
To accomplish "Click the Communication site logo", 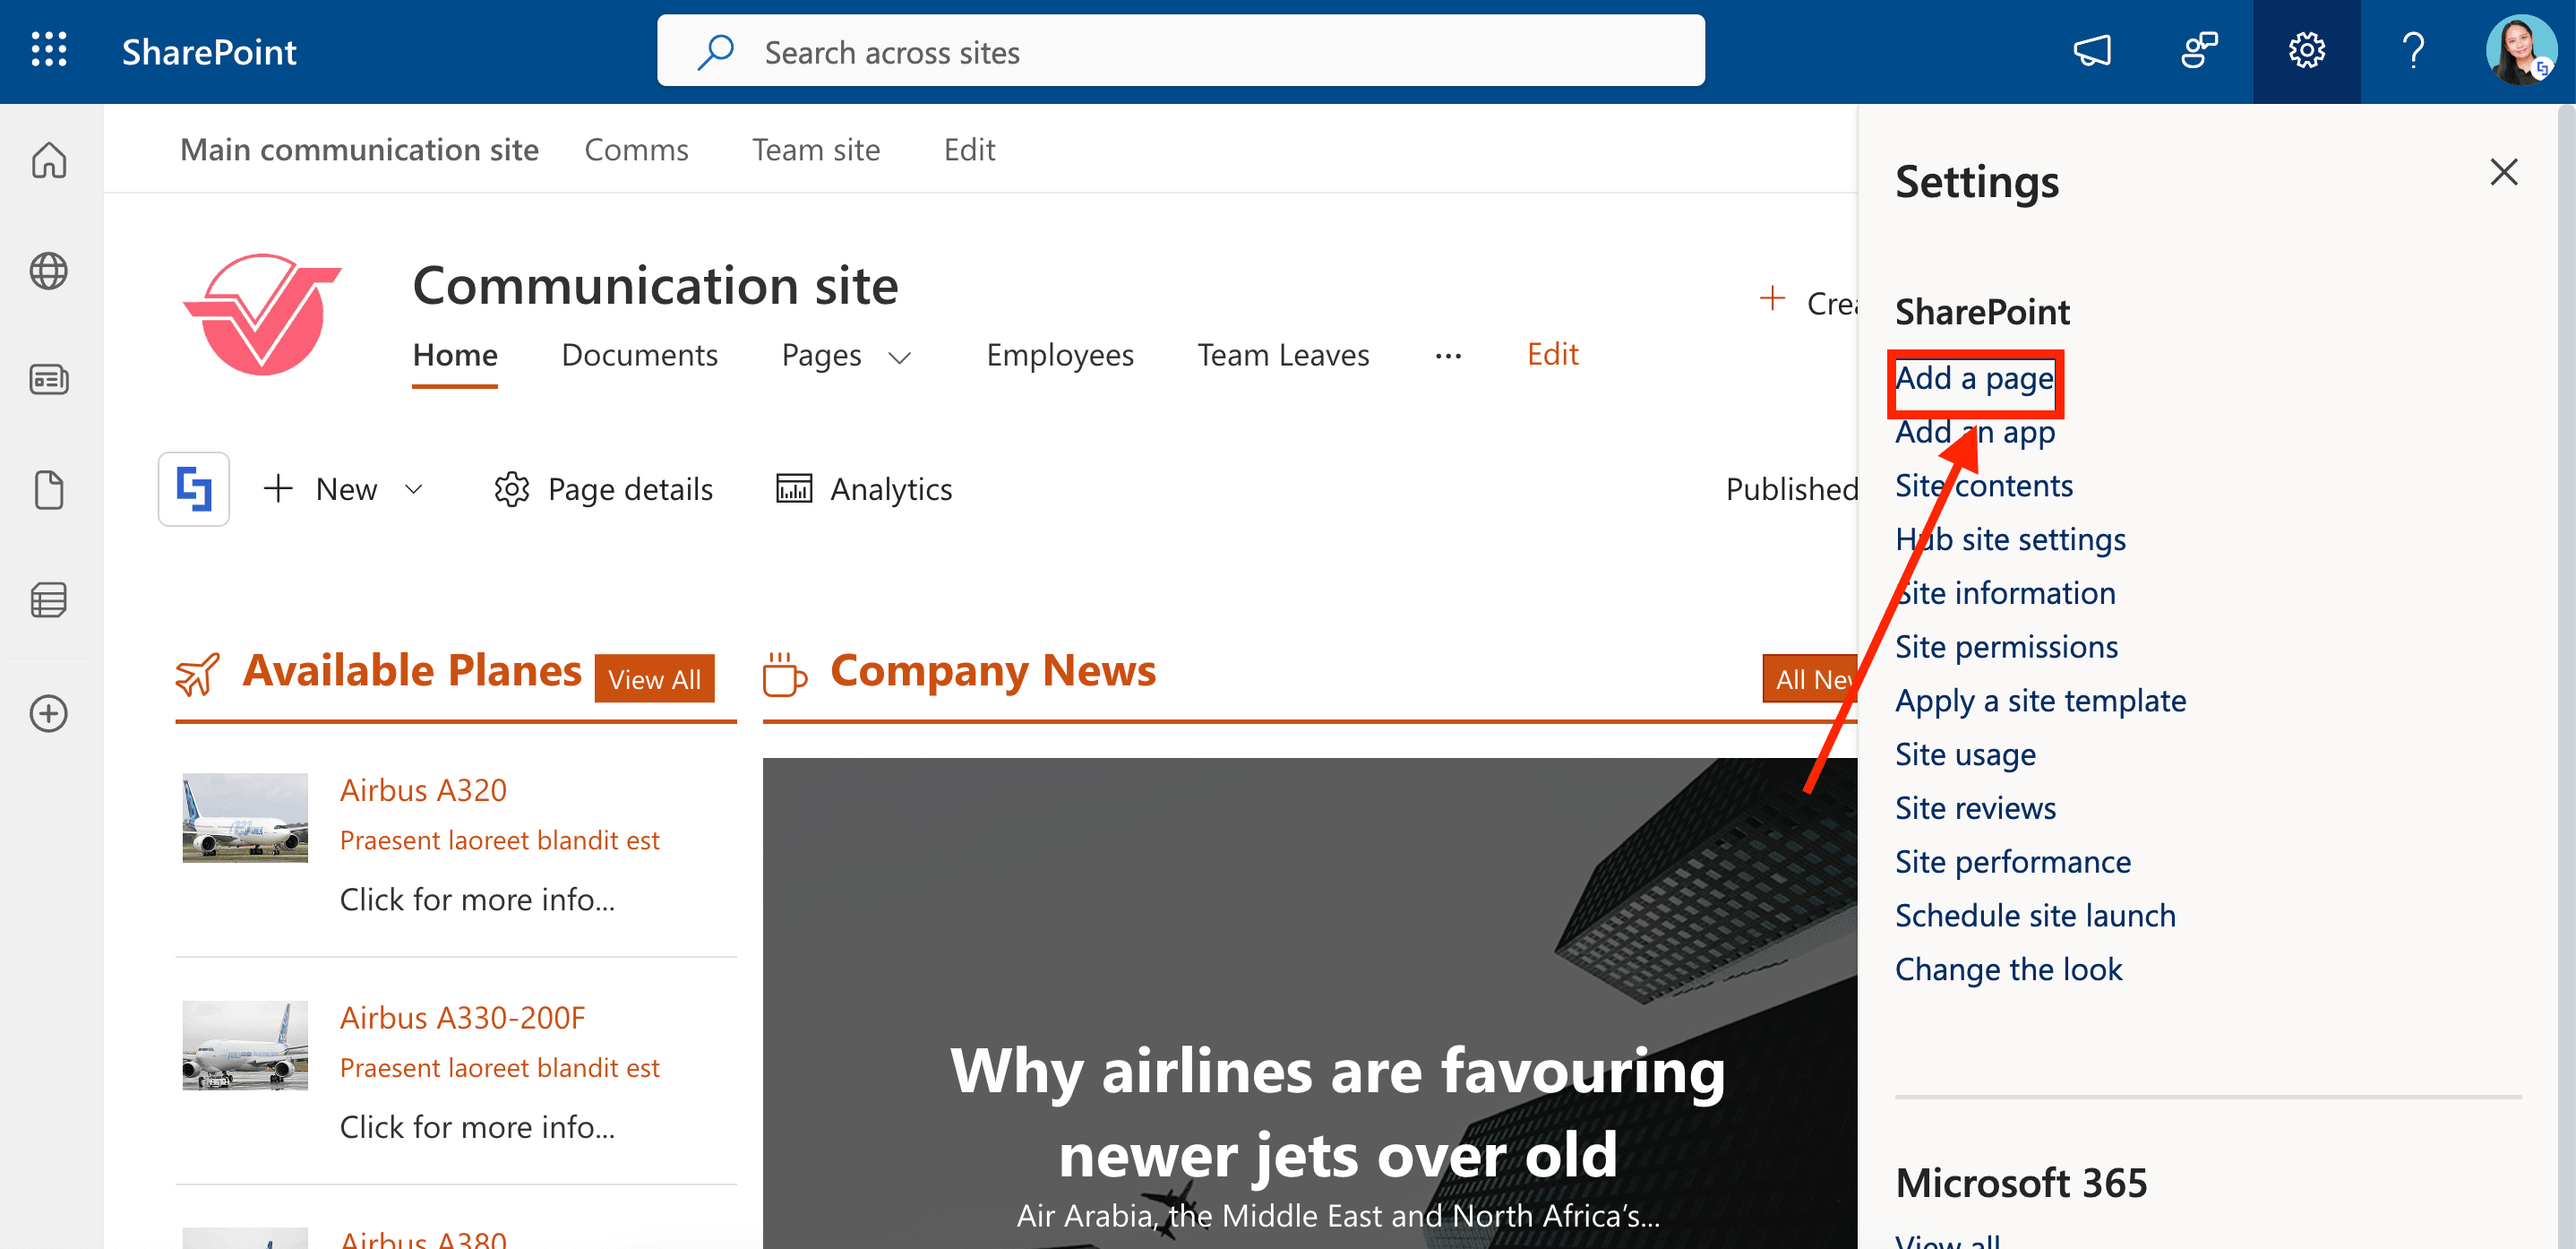I will (x=262, y=314).
